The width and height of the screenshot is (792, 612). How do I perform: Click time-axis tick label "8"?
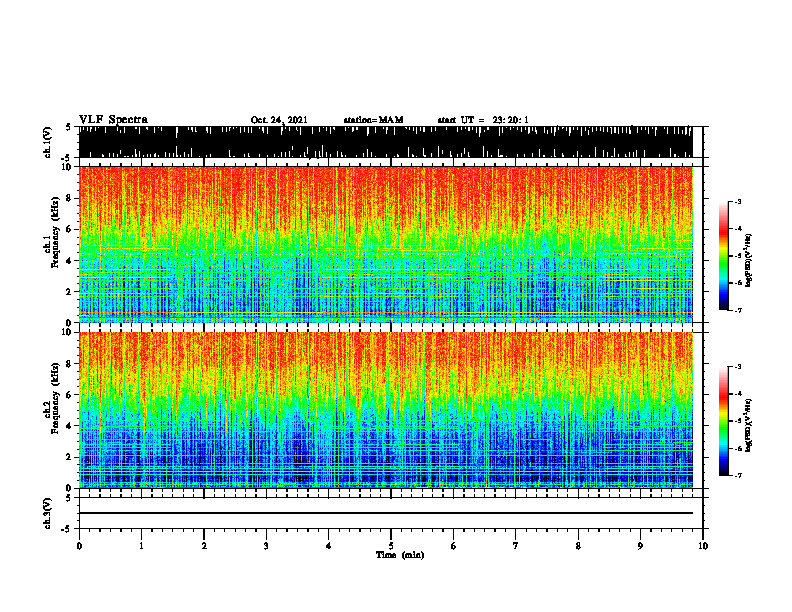(578, 546)
